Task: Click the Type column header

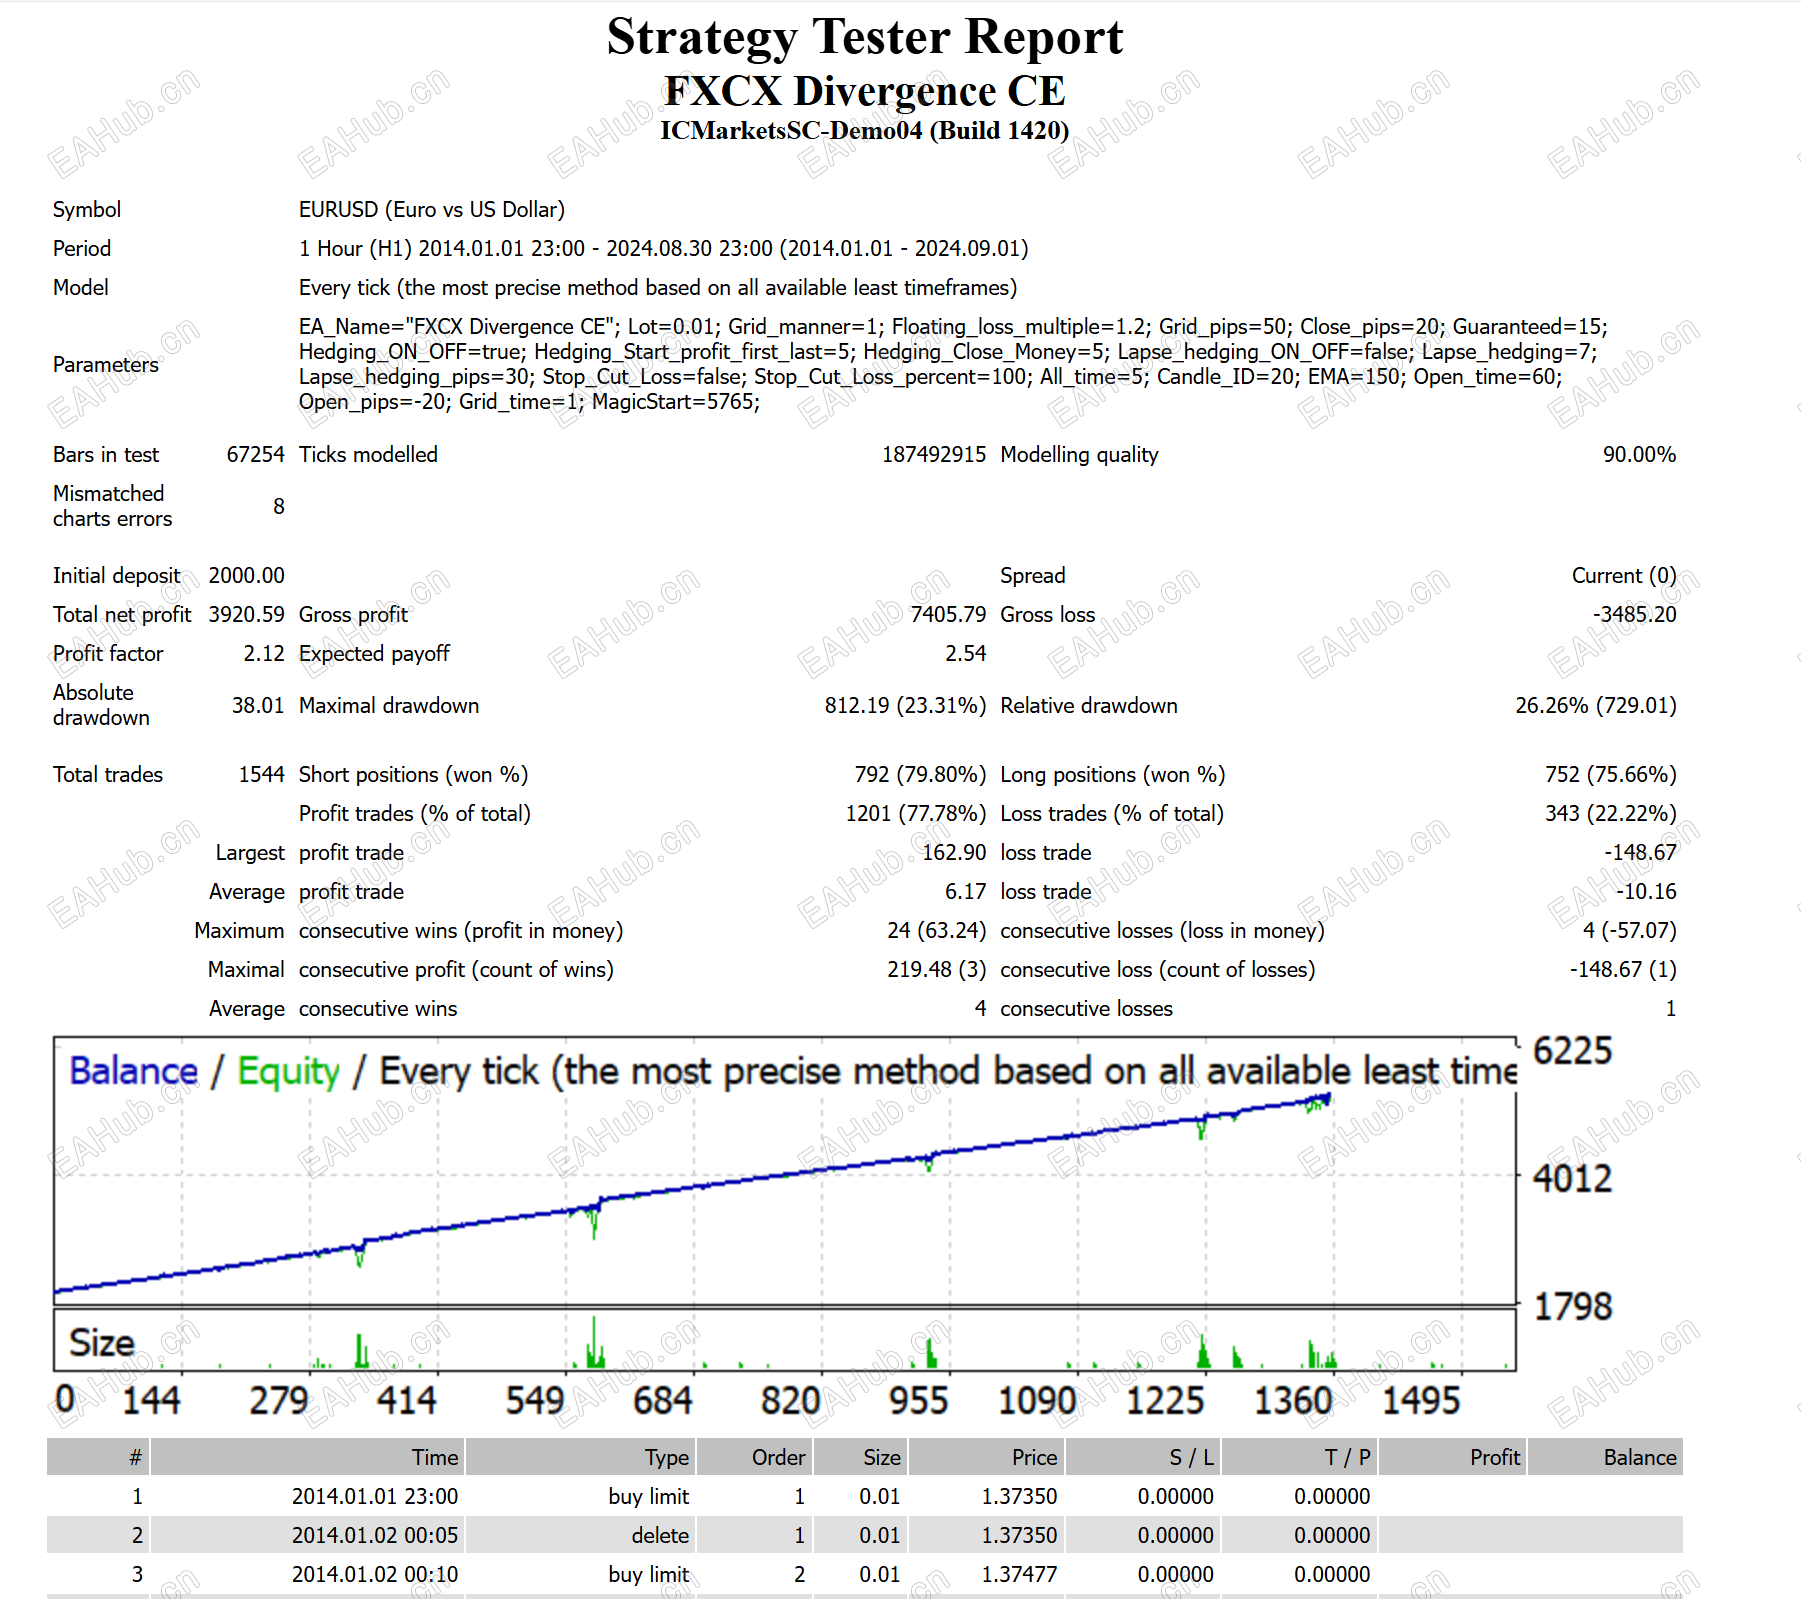Action: tap(581, 1457)
